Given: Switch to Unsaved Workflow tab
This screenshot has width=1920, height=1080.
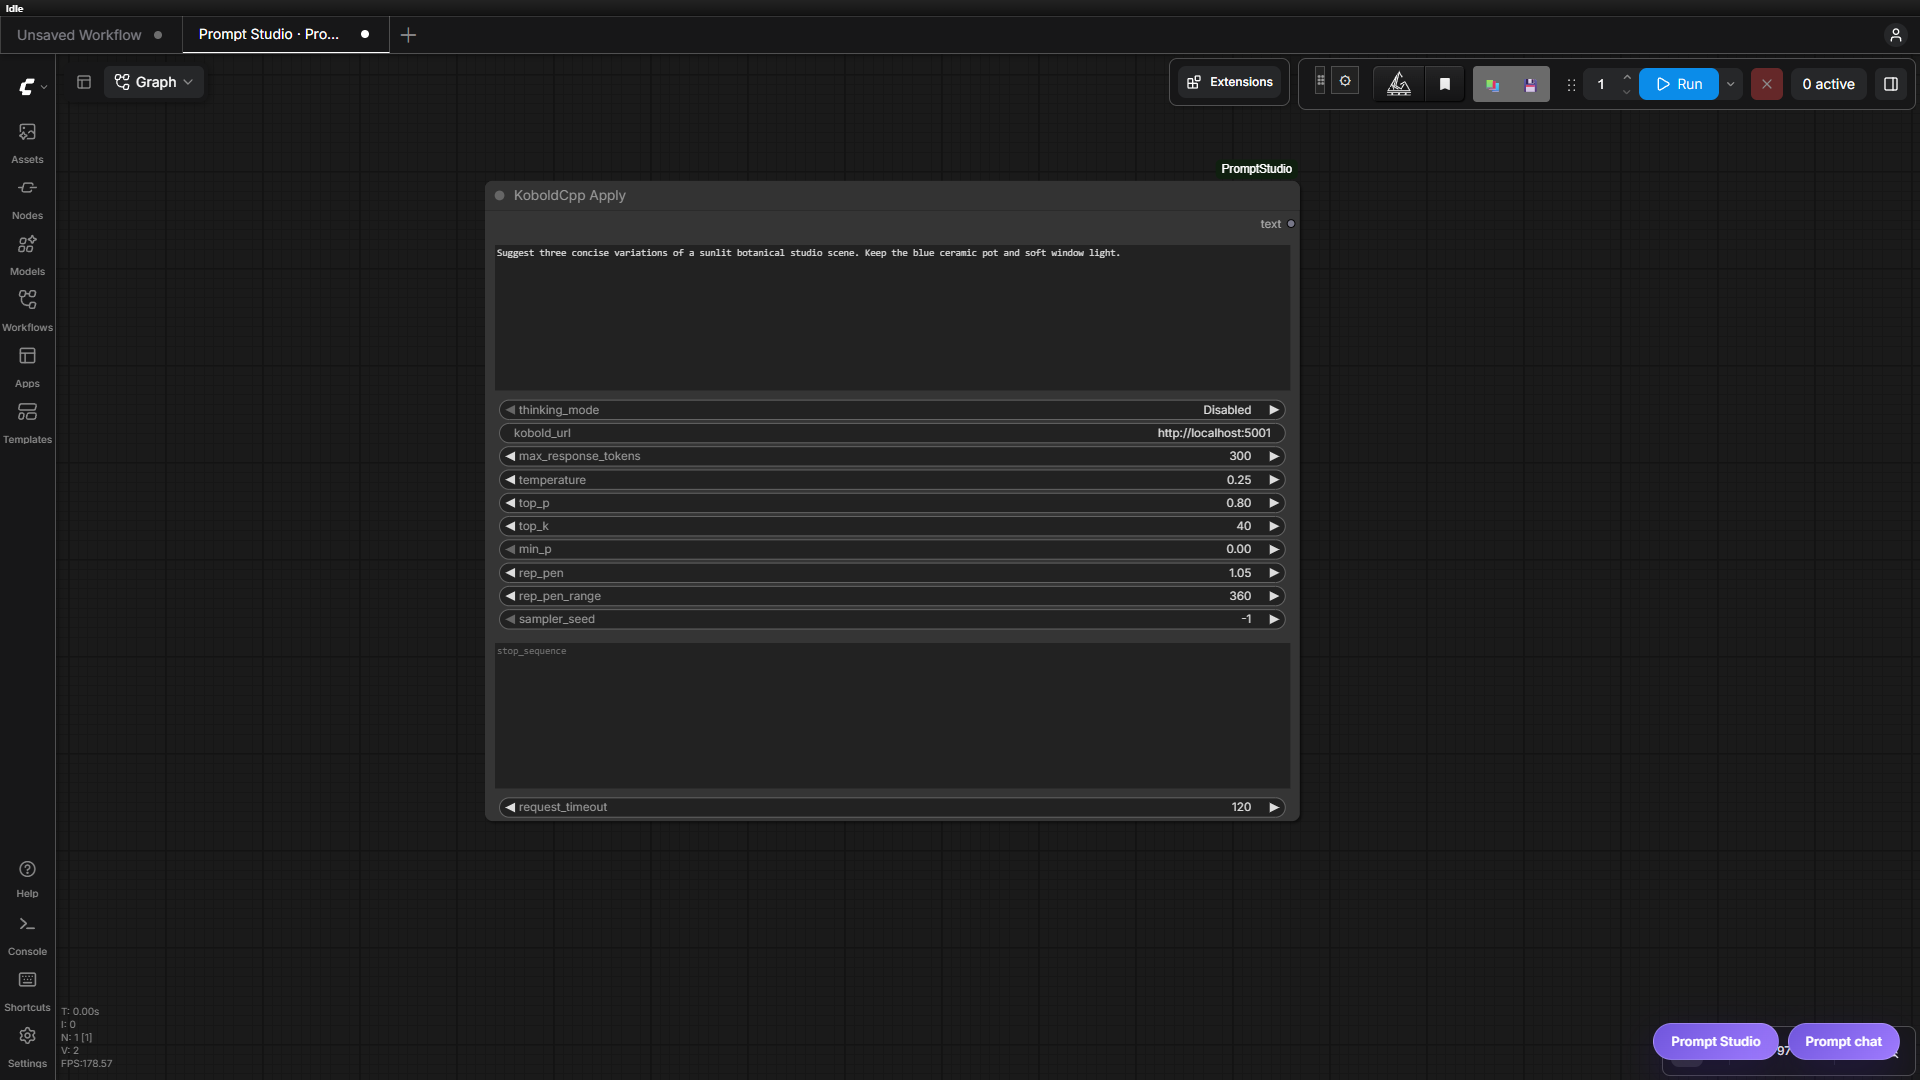Looking at the screenshot, I should coord(90,35).
